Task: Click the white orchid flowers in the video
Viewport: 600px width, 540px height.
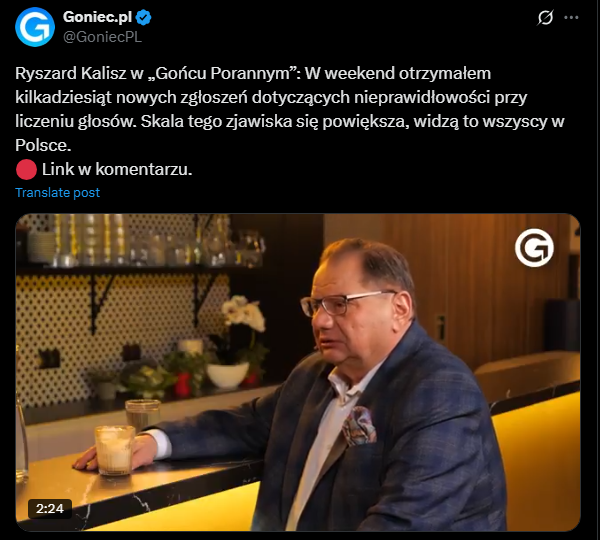Action: (x=243, y=313)
